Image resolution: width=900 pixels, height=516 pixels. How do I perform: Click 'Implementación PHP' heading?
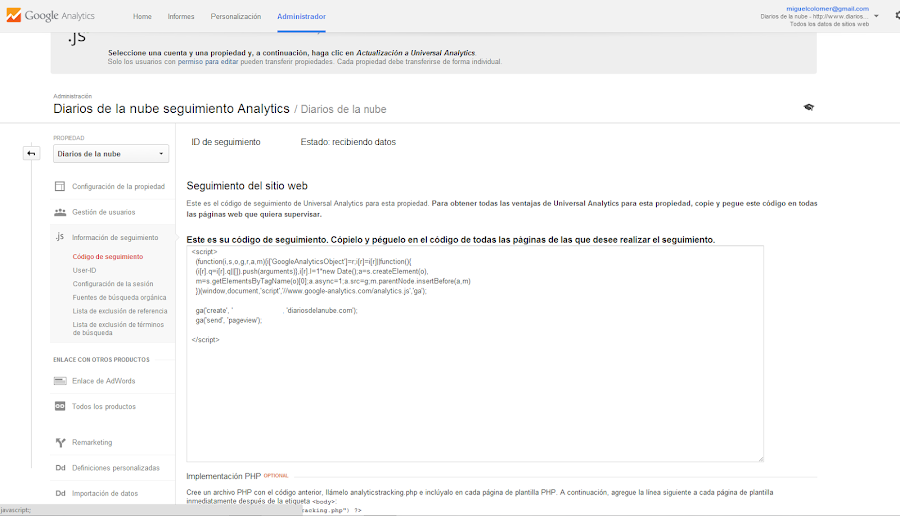(x=223, y=476)
